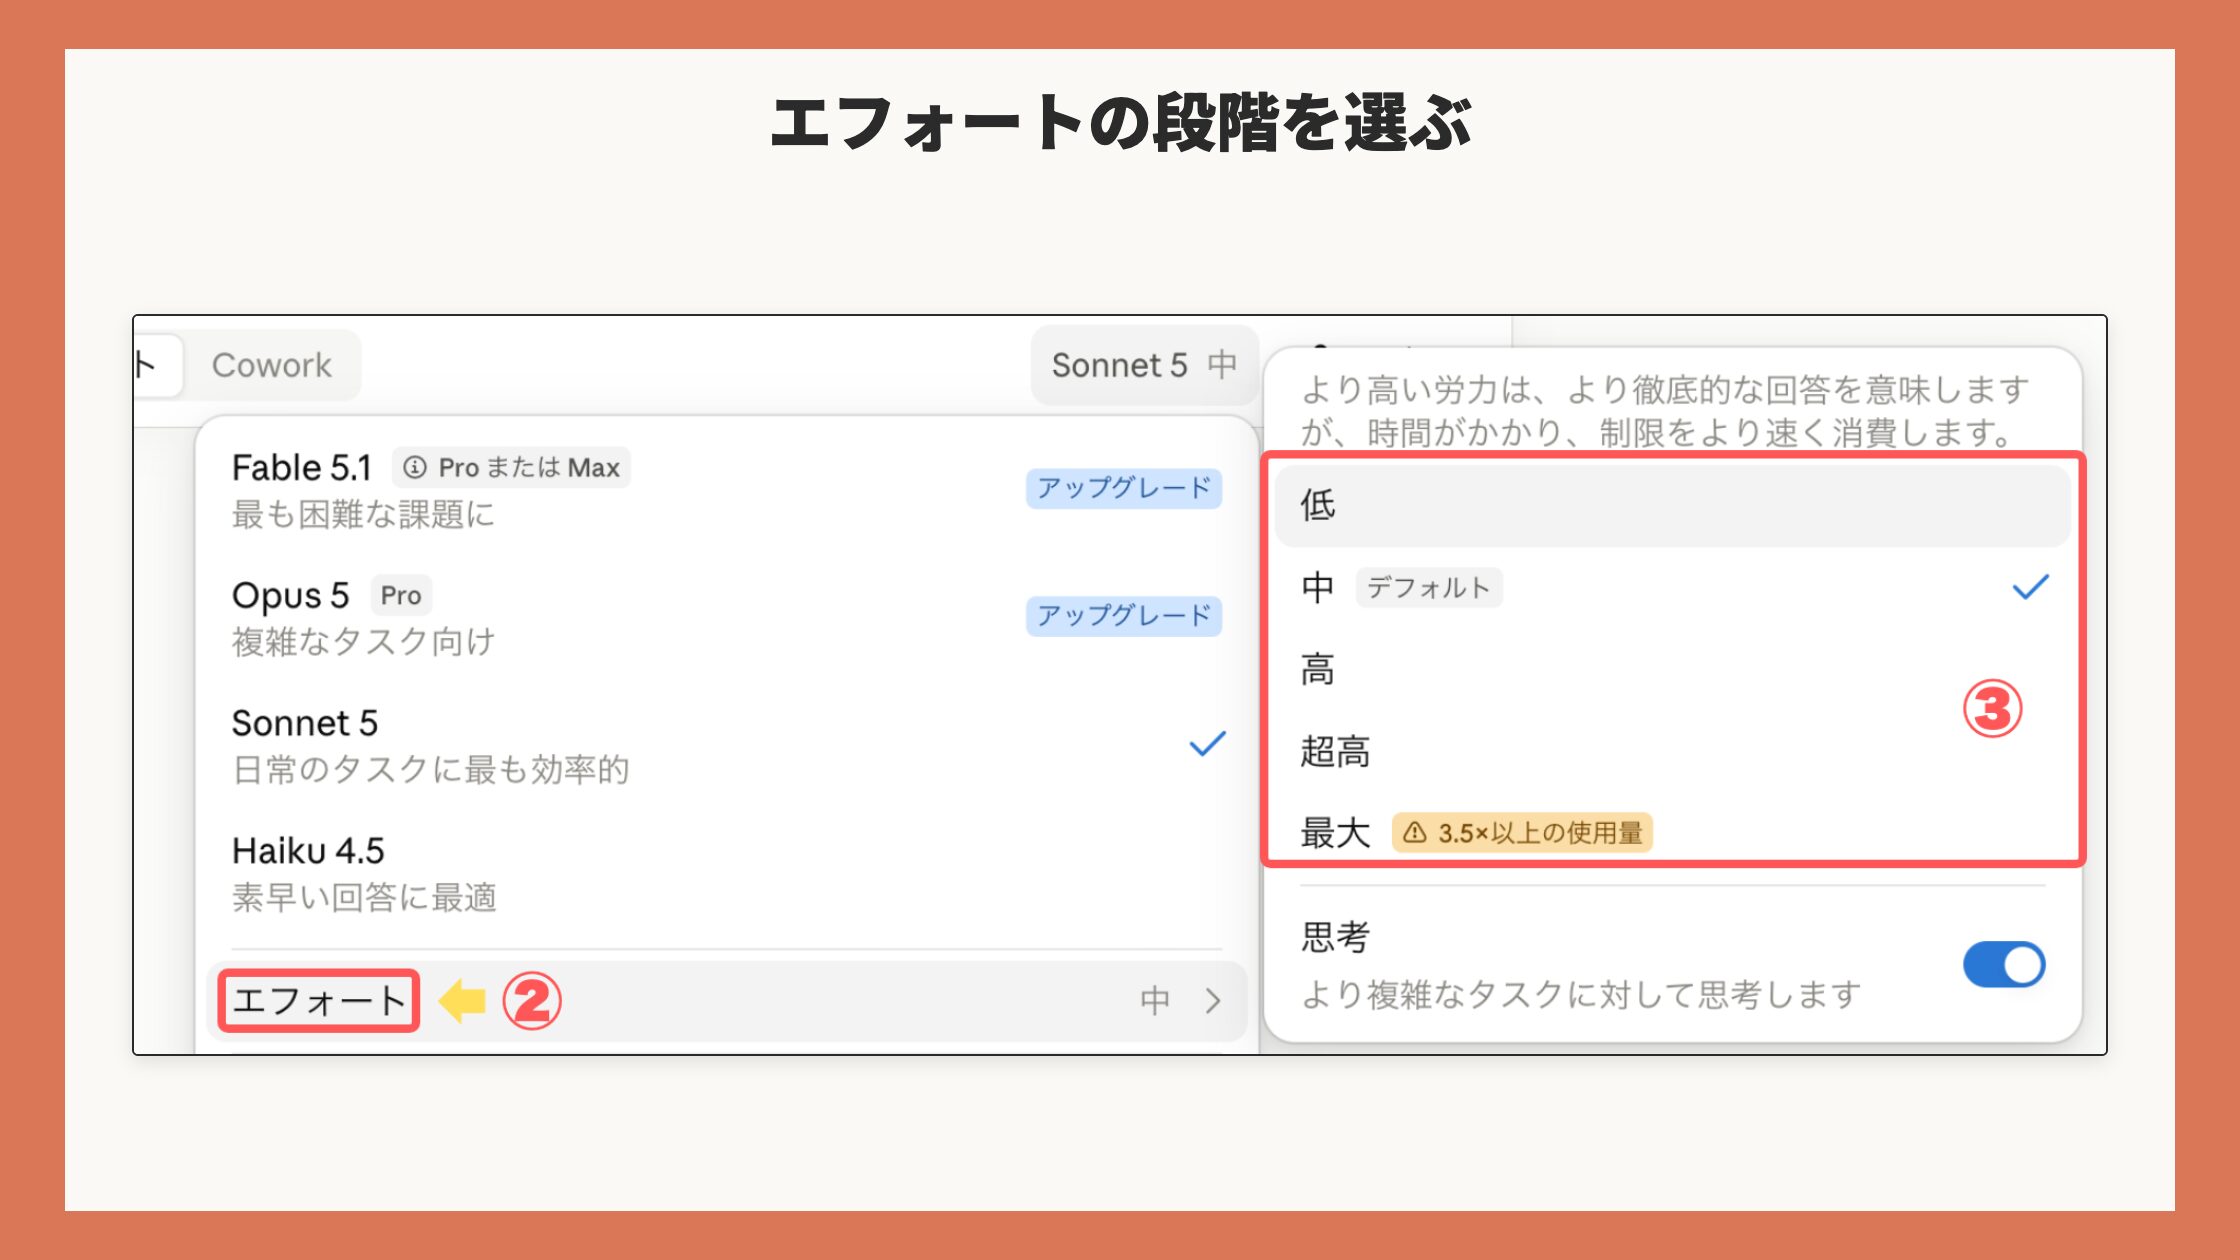
Task: Select the 高 effort level
Action: (x=1673, y=669)
